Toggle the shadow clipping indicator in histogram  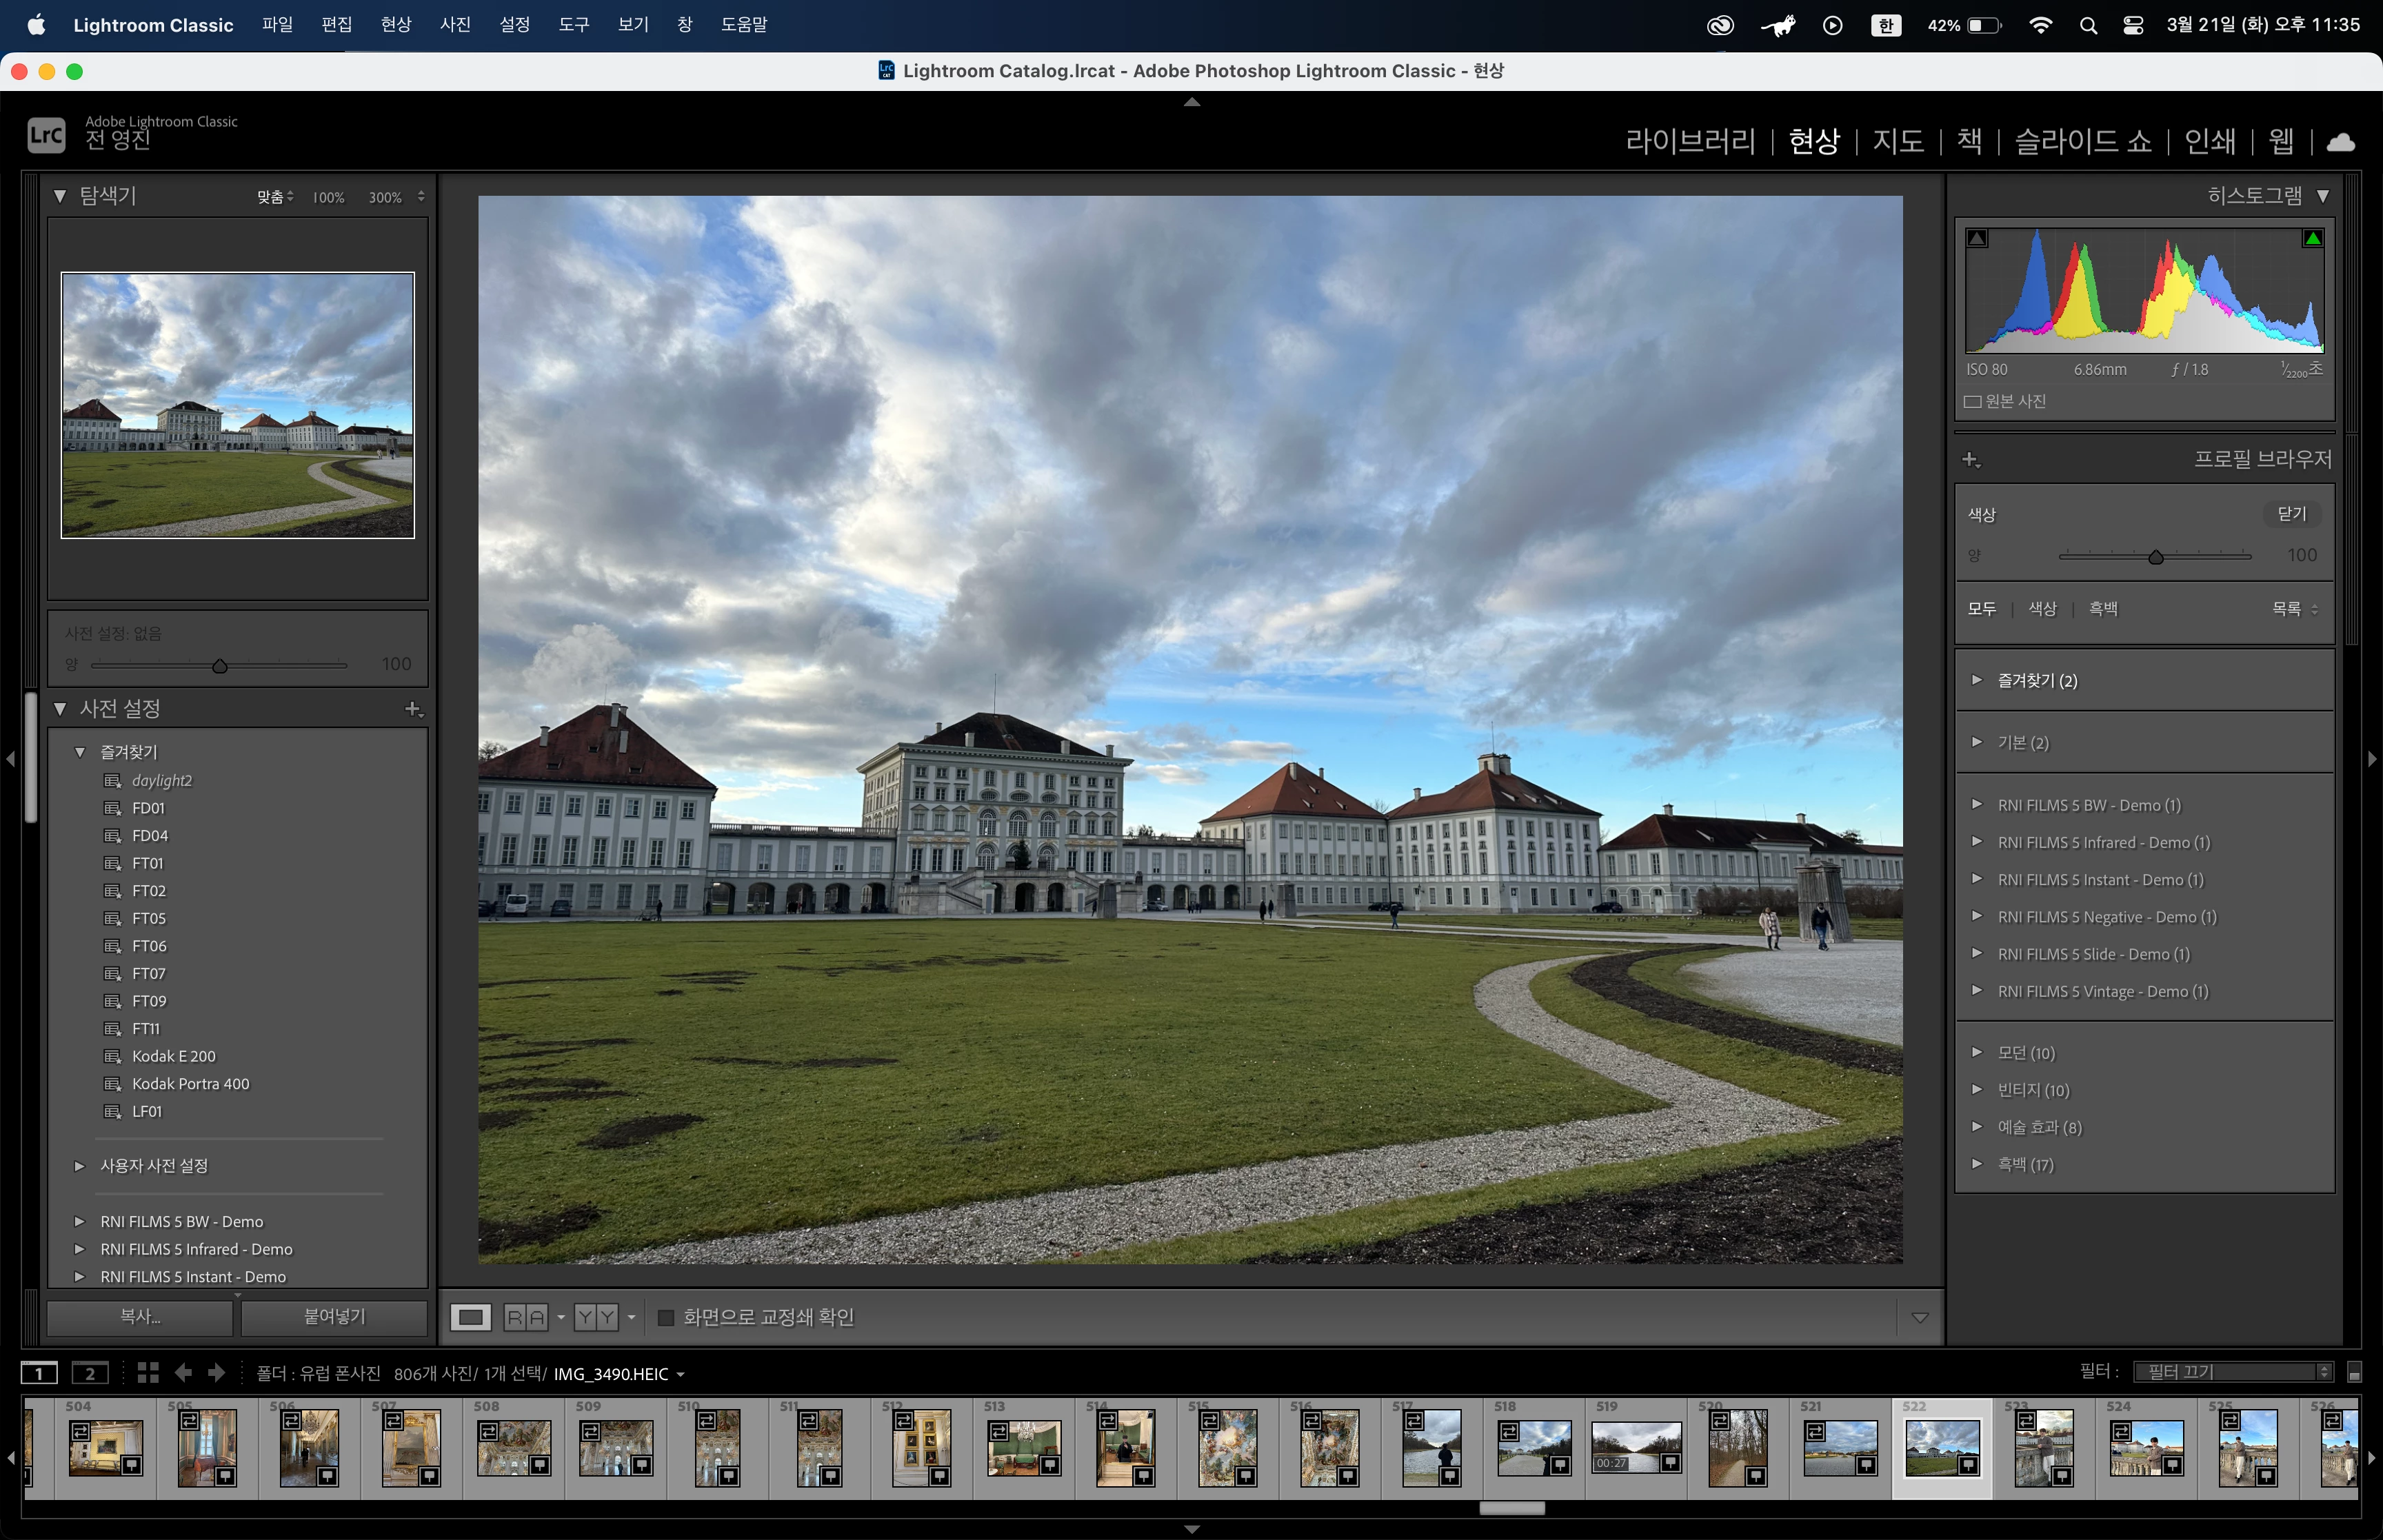pyautogui.click(x=1977, y=238)
